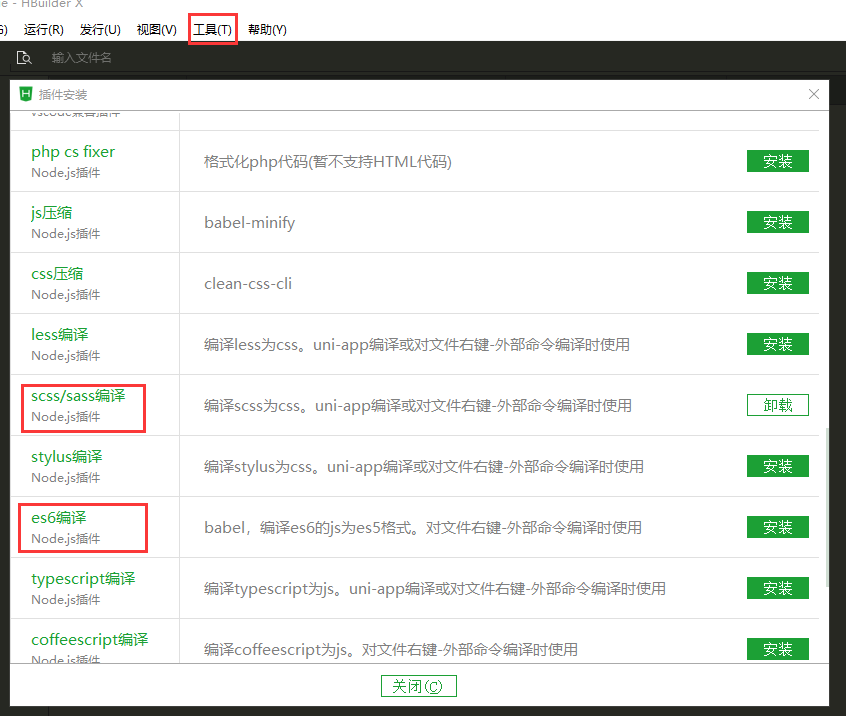
Task: Open the 视图(V) menu
Action: (x=156, y=30)
